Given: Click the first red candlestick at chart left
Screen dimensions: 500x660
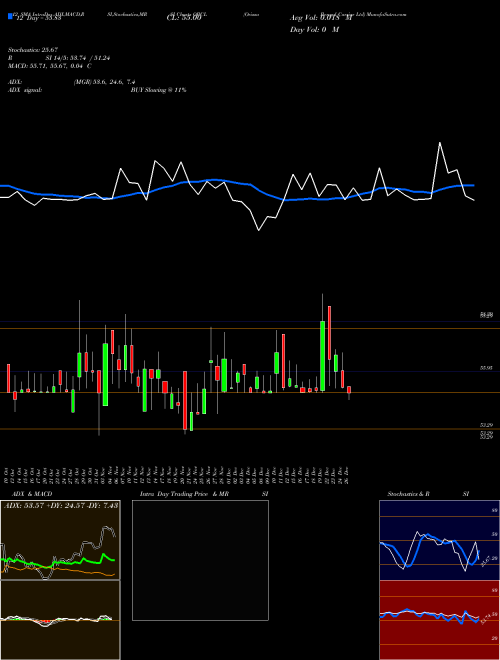Looking at the screenshot, I should pos(8,378).
